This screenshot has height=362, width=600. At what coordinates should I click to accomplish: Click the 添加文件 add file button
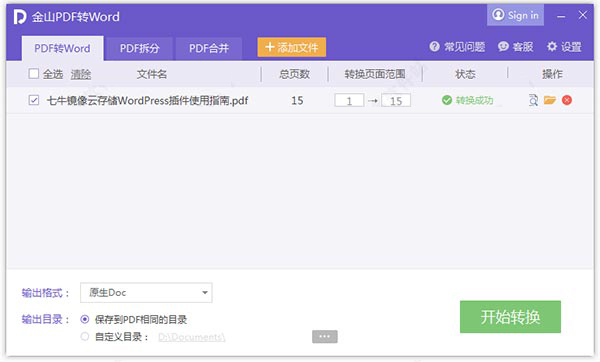(x=292, y=47)
